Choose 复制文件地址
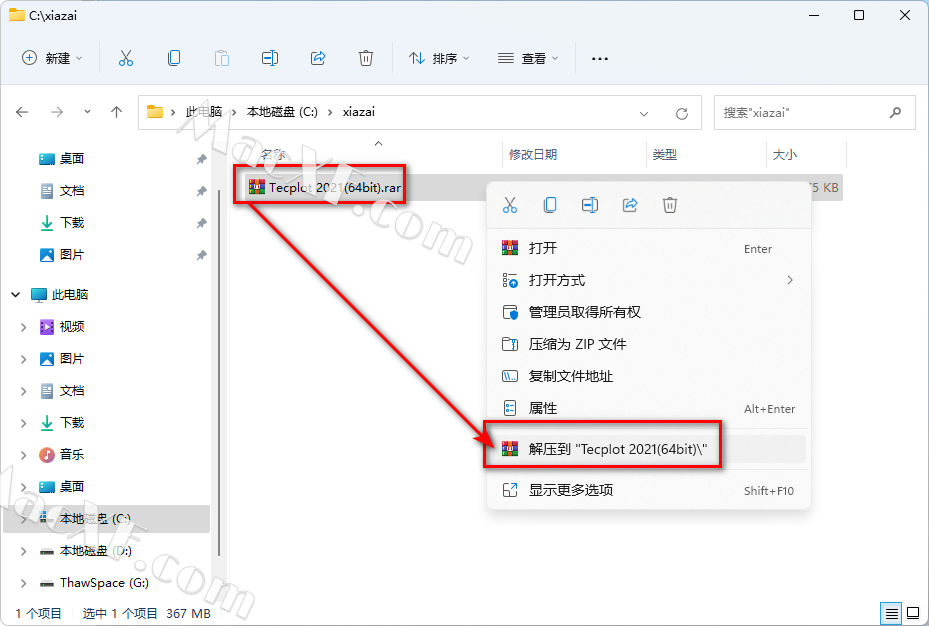929x626 pixels. (648, 376)
